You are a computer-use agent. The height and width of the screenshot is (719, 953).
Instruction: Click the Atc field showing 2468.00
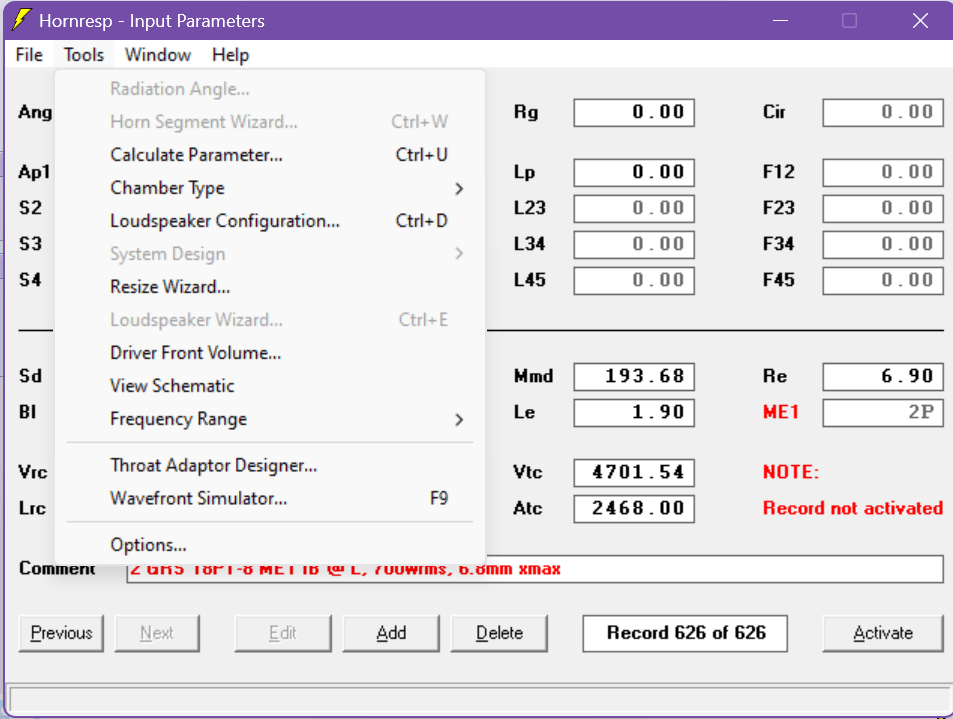[x=634, y=509]
